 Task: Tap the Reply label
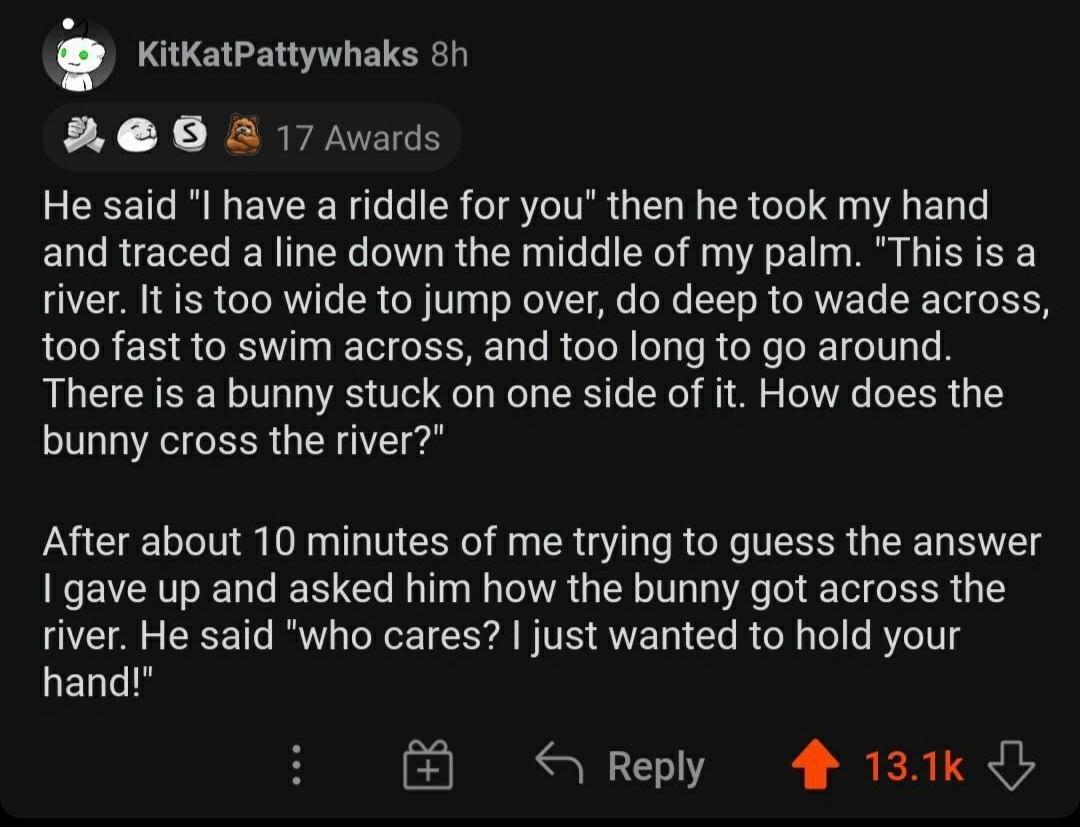pyautogui.click(x=656, y=766)
